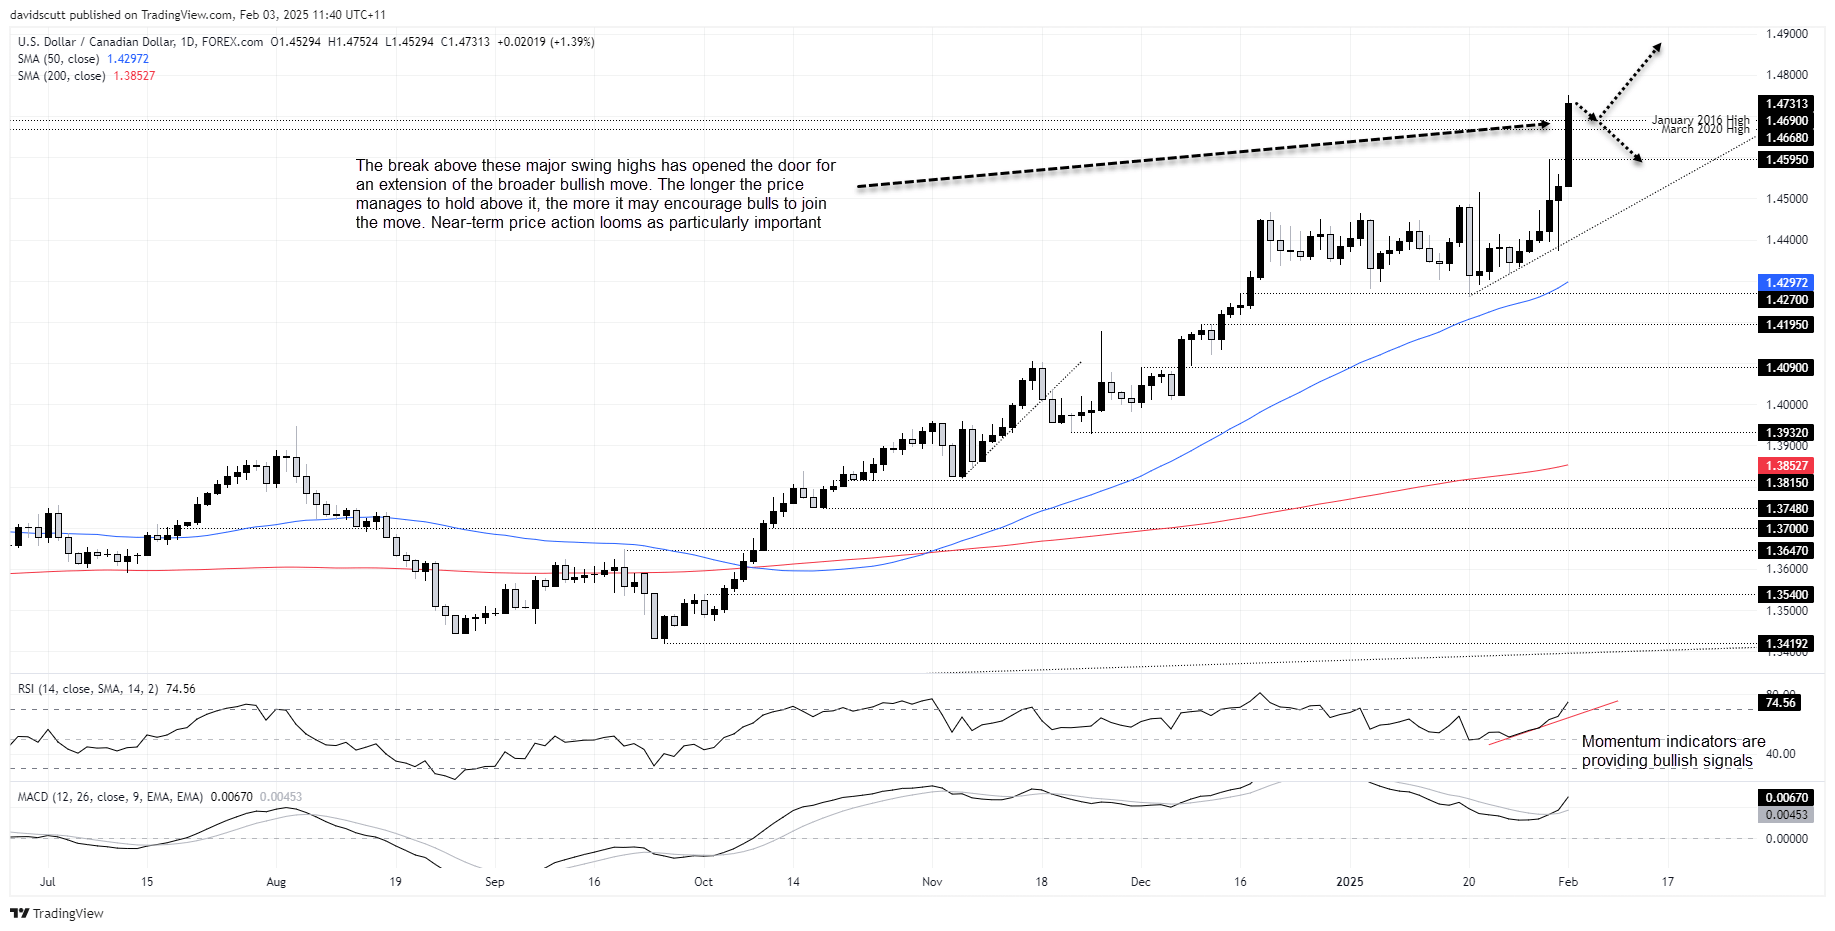Click the Nov date on time axis
This screenshot has width=1835, height=931.
pos(932,882)
